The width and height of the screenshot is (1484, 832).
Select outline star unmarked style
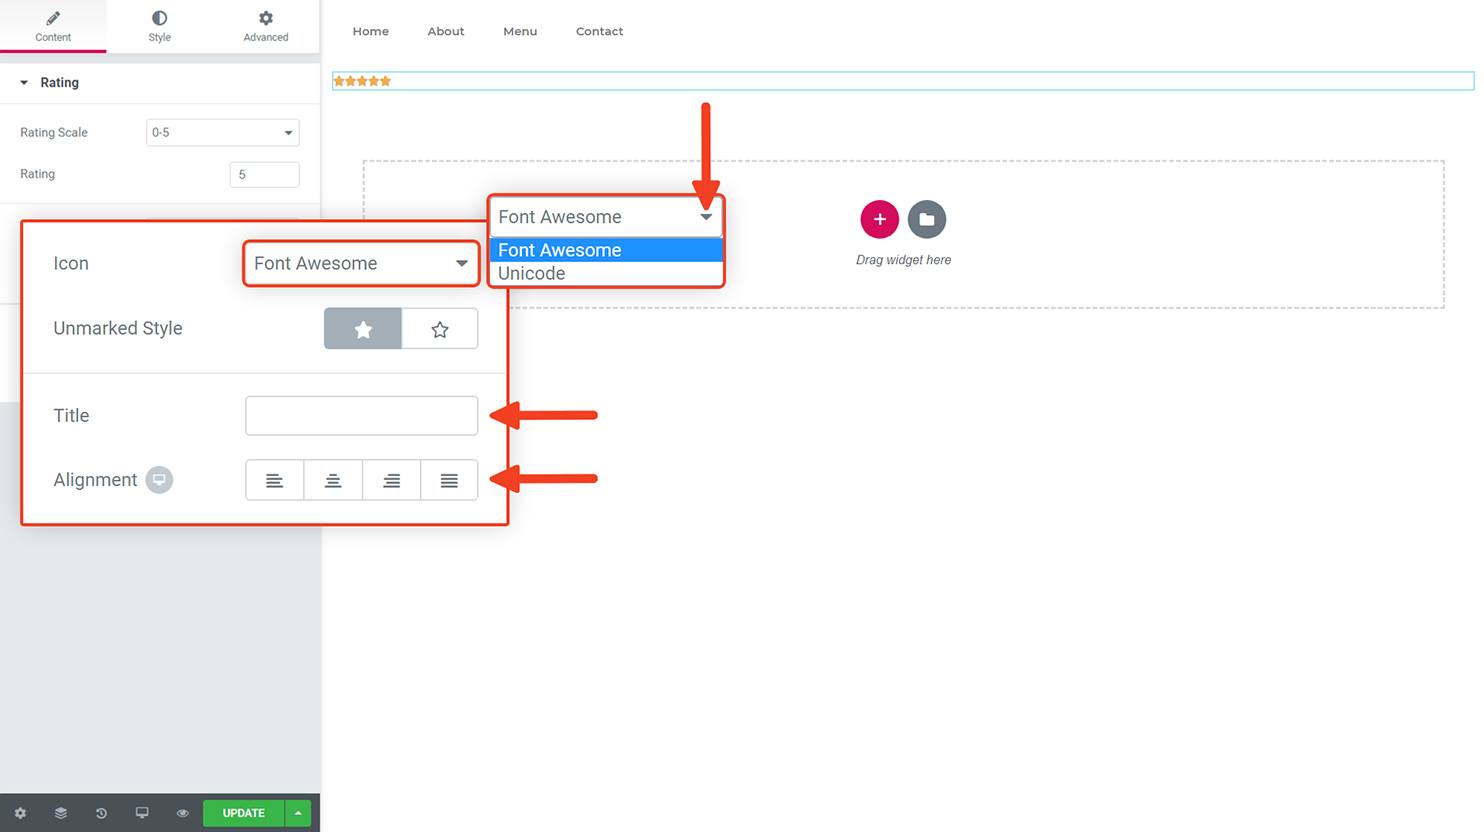click(440, 329)
